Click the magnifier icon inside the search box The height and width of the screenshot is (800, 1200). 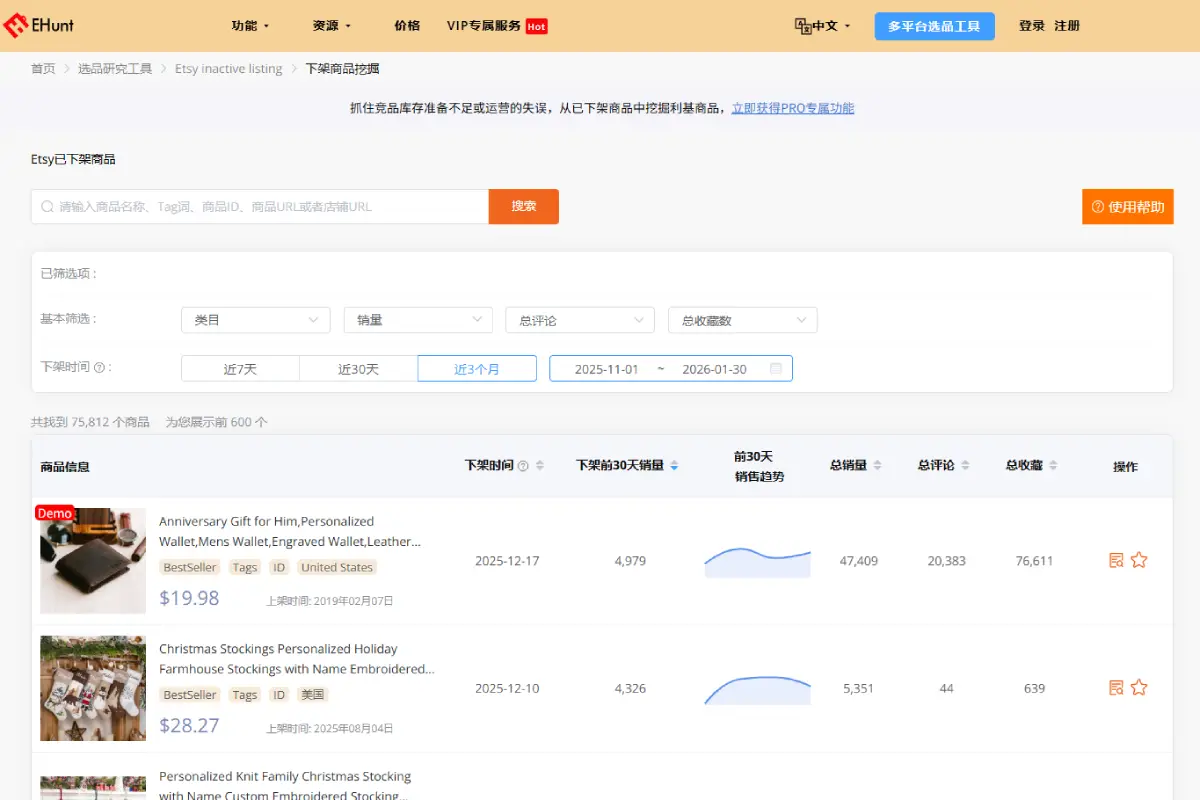point(47,206)
